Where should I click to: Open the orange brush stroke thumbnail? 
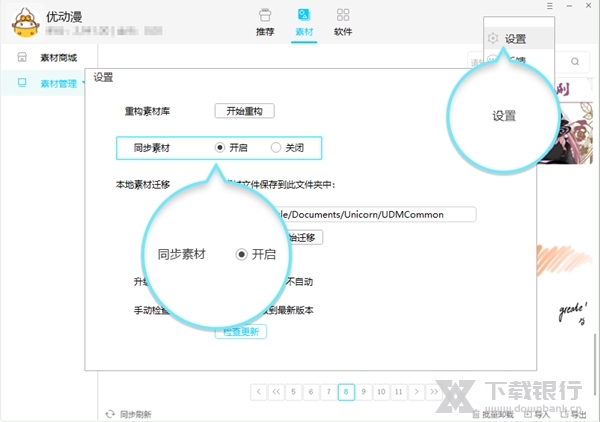click(x=564, y=260)
